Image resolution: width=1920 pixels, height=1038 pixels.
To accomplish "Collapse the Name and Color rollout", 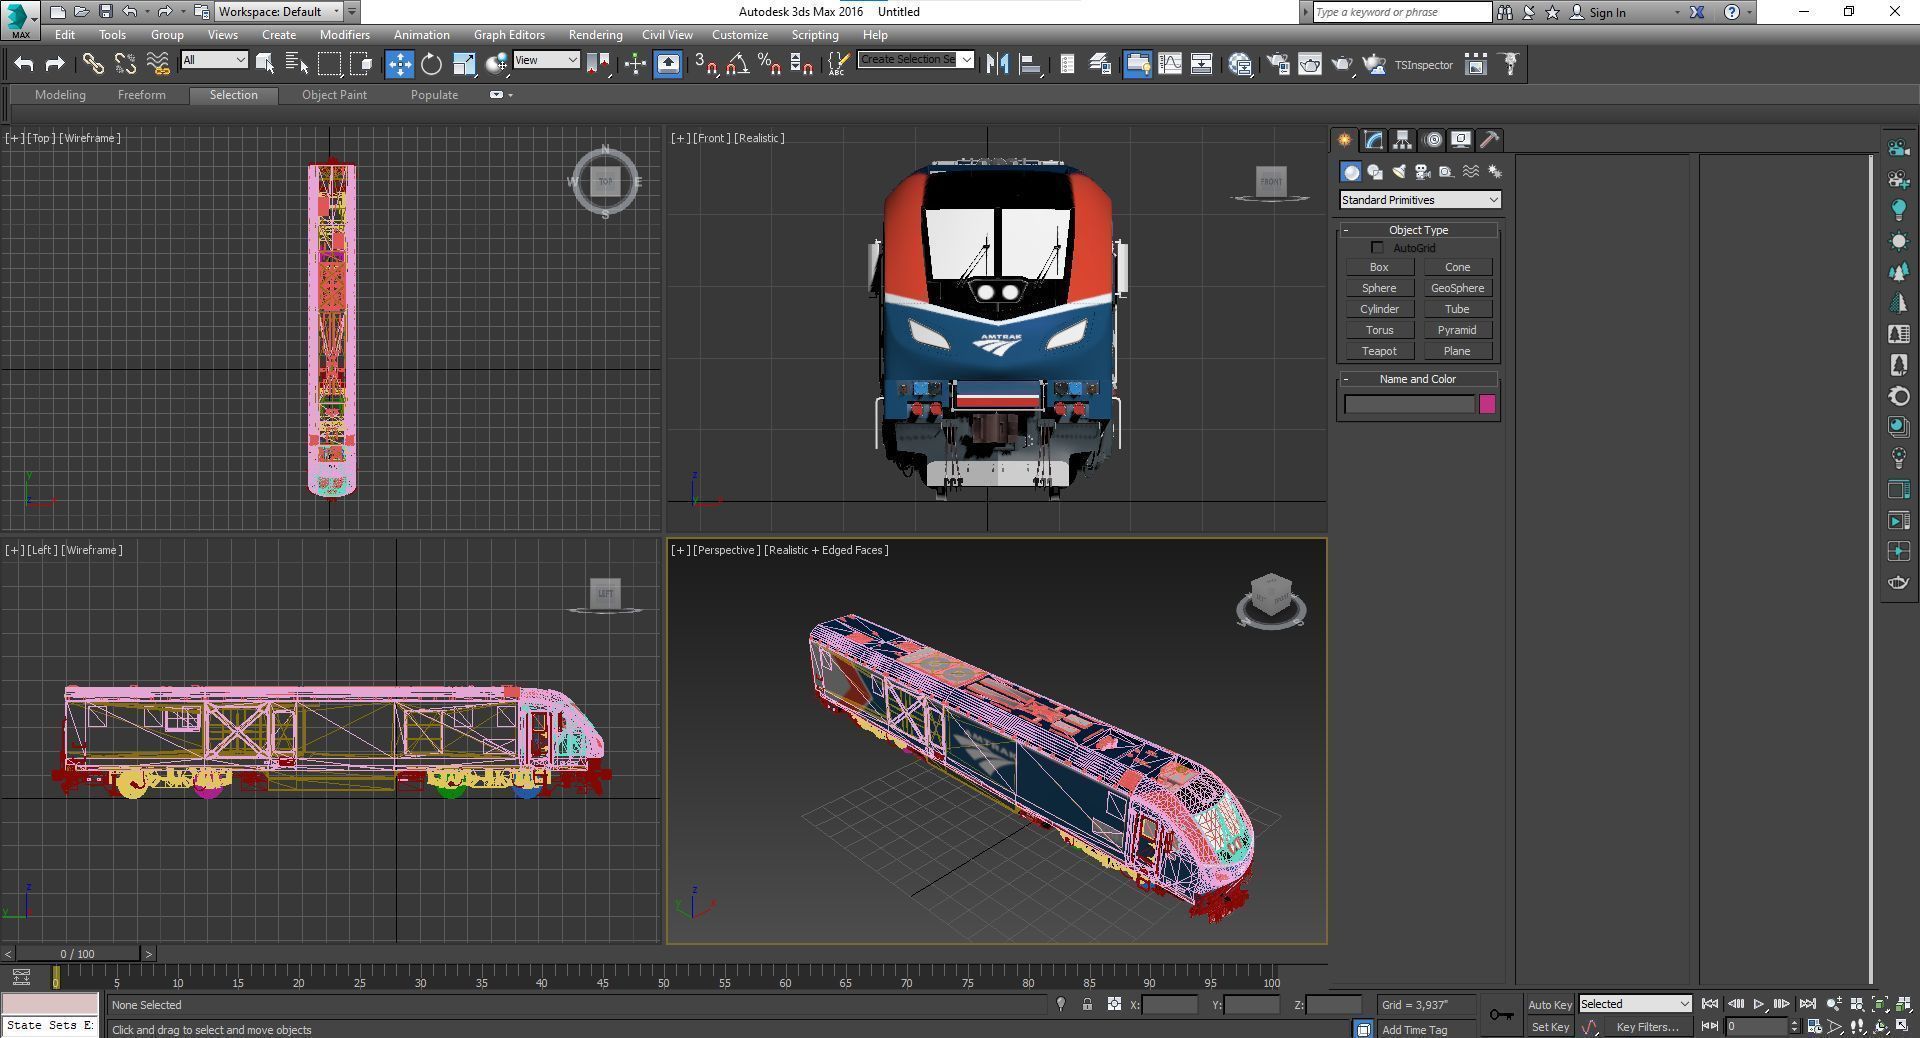I will click(x=1418, y=379).
